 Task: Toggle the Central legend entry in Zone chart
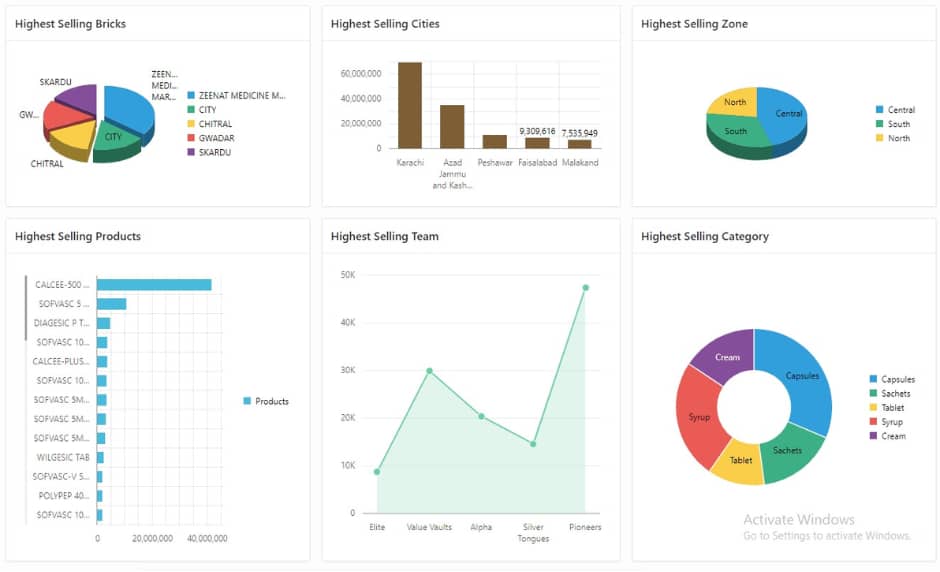[900, 110]
